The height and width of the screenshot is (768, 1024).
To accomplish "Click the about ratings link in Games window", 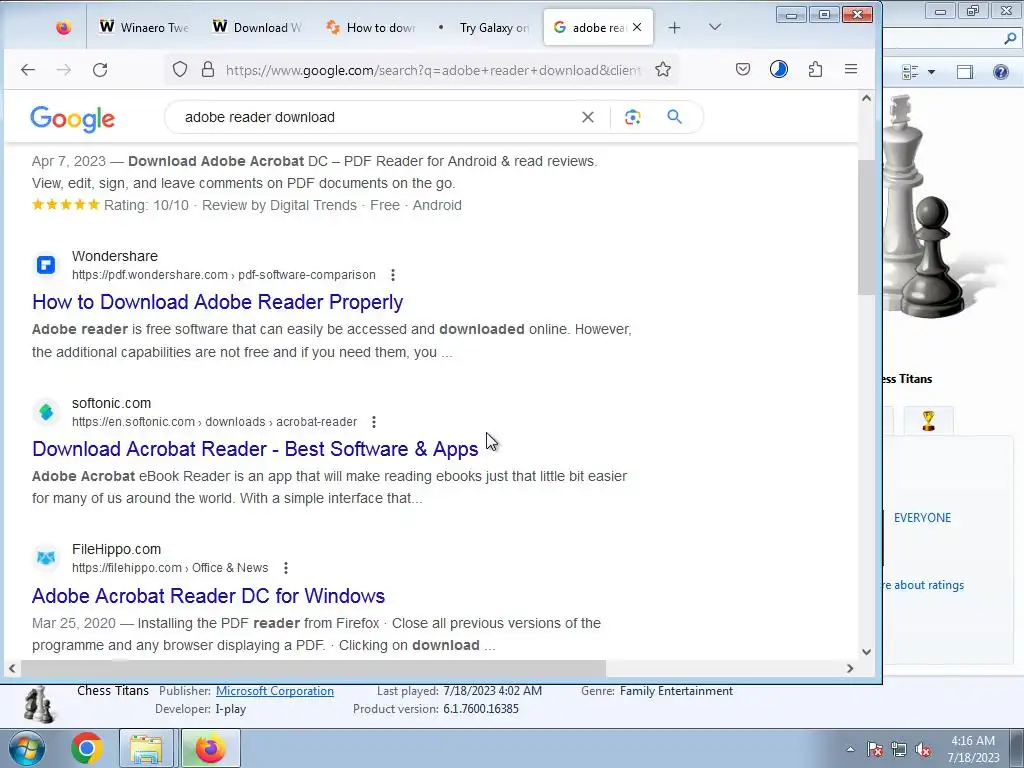I will click(923, 585).
